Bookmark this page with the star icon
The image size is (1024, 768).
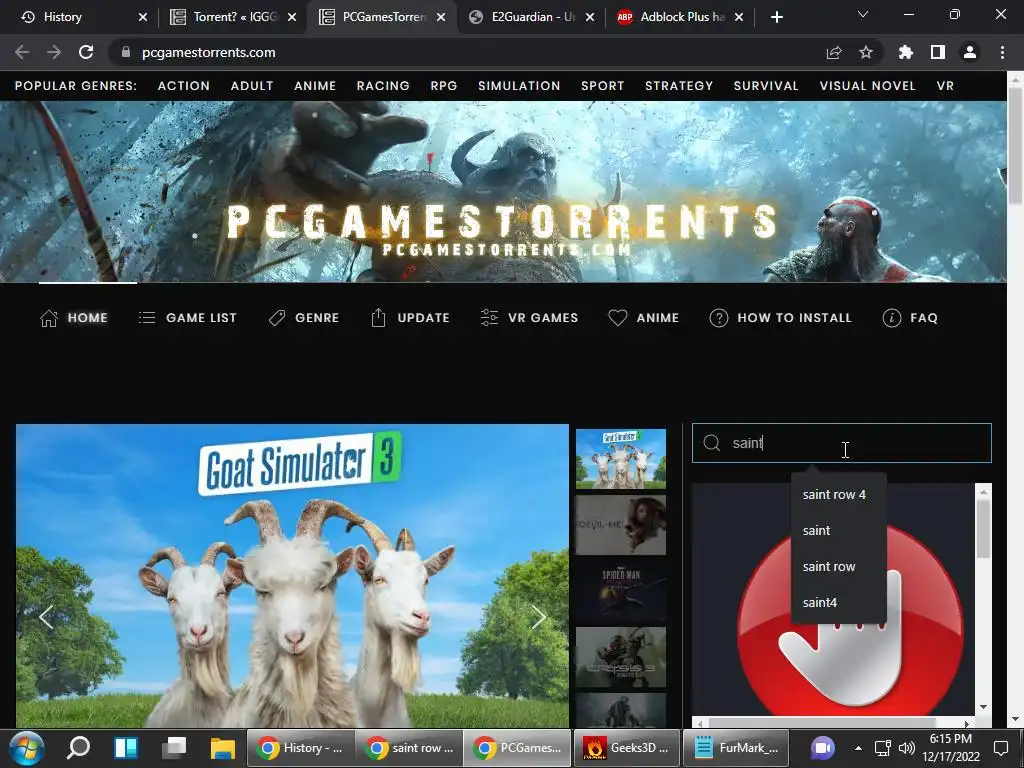[866, 52]
